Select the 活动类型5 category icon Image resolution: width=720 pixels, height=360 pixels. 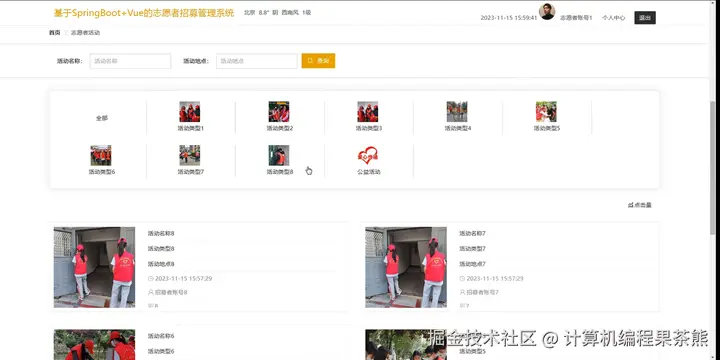546,112
